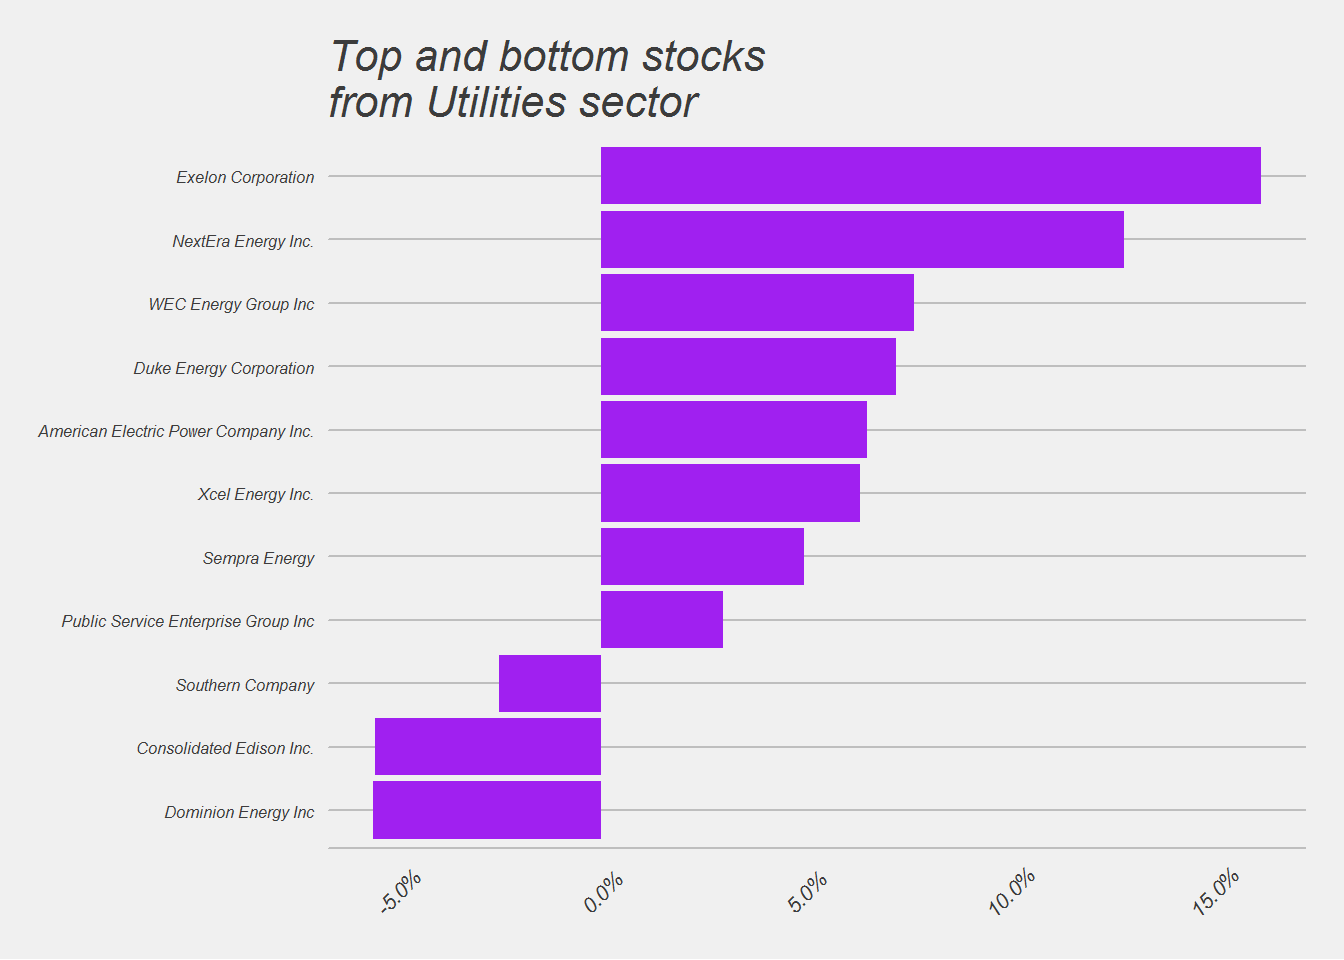Select the Xcel Energy Inc. bar
The width and height of the screenshot is (1344, 960).
730,493
